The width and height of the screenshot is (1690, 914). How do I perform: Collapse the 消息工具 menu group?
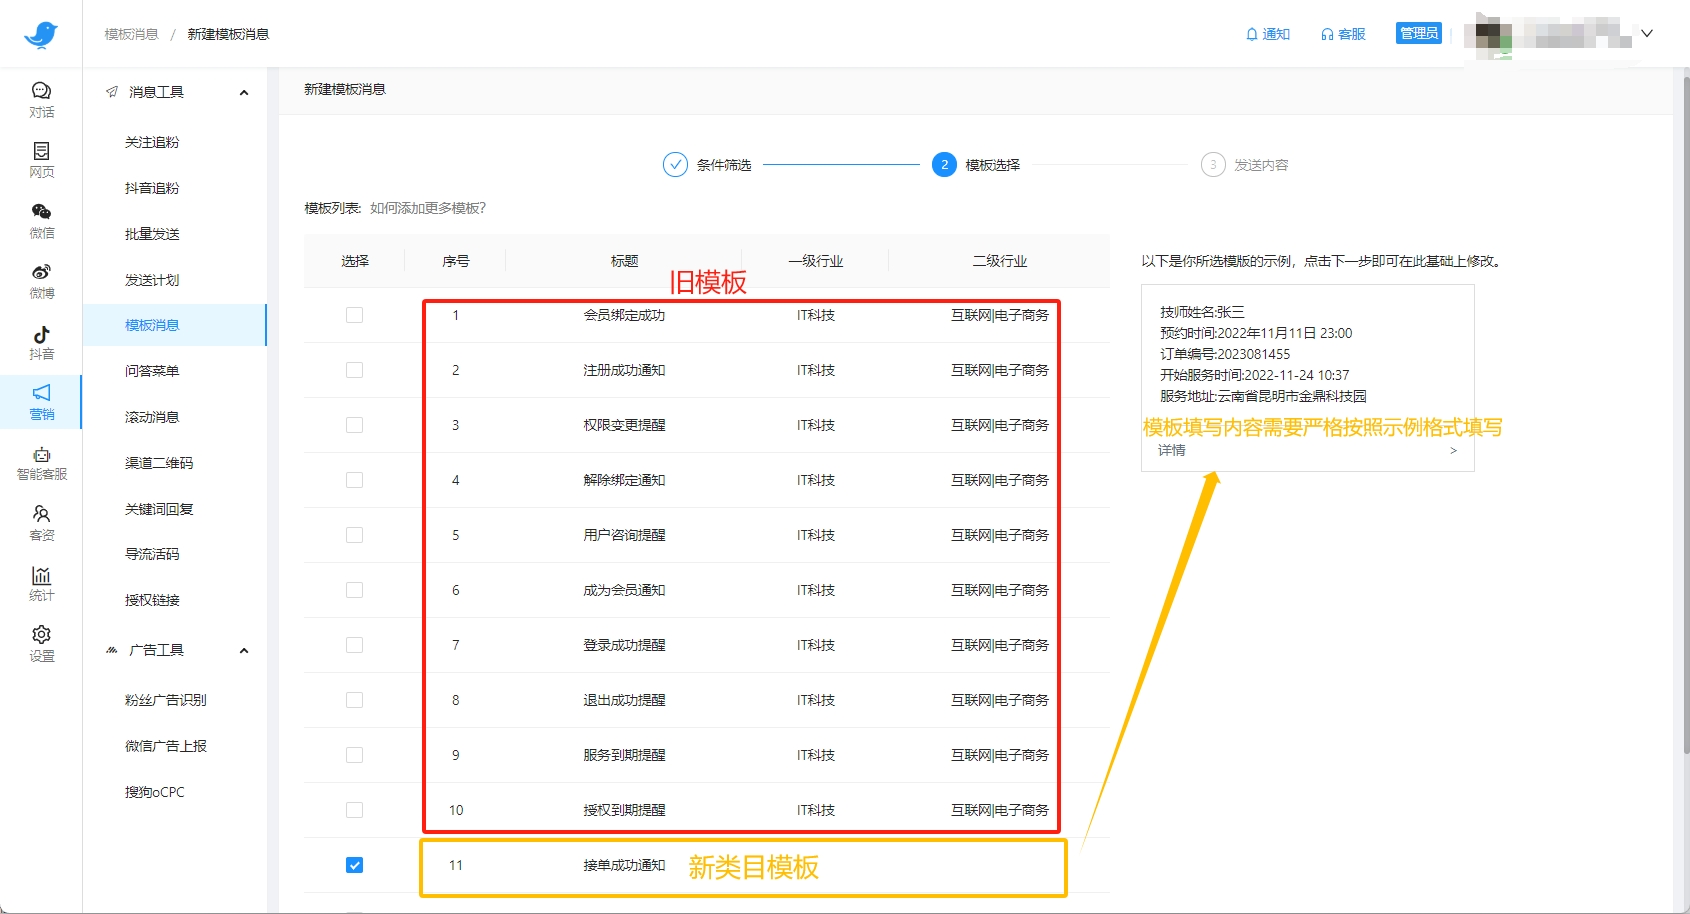tap(243, 93)
